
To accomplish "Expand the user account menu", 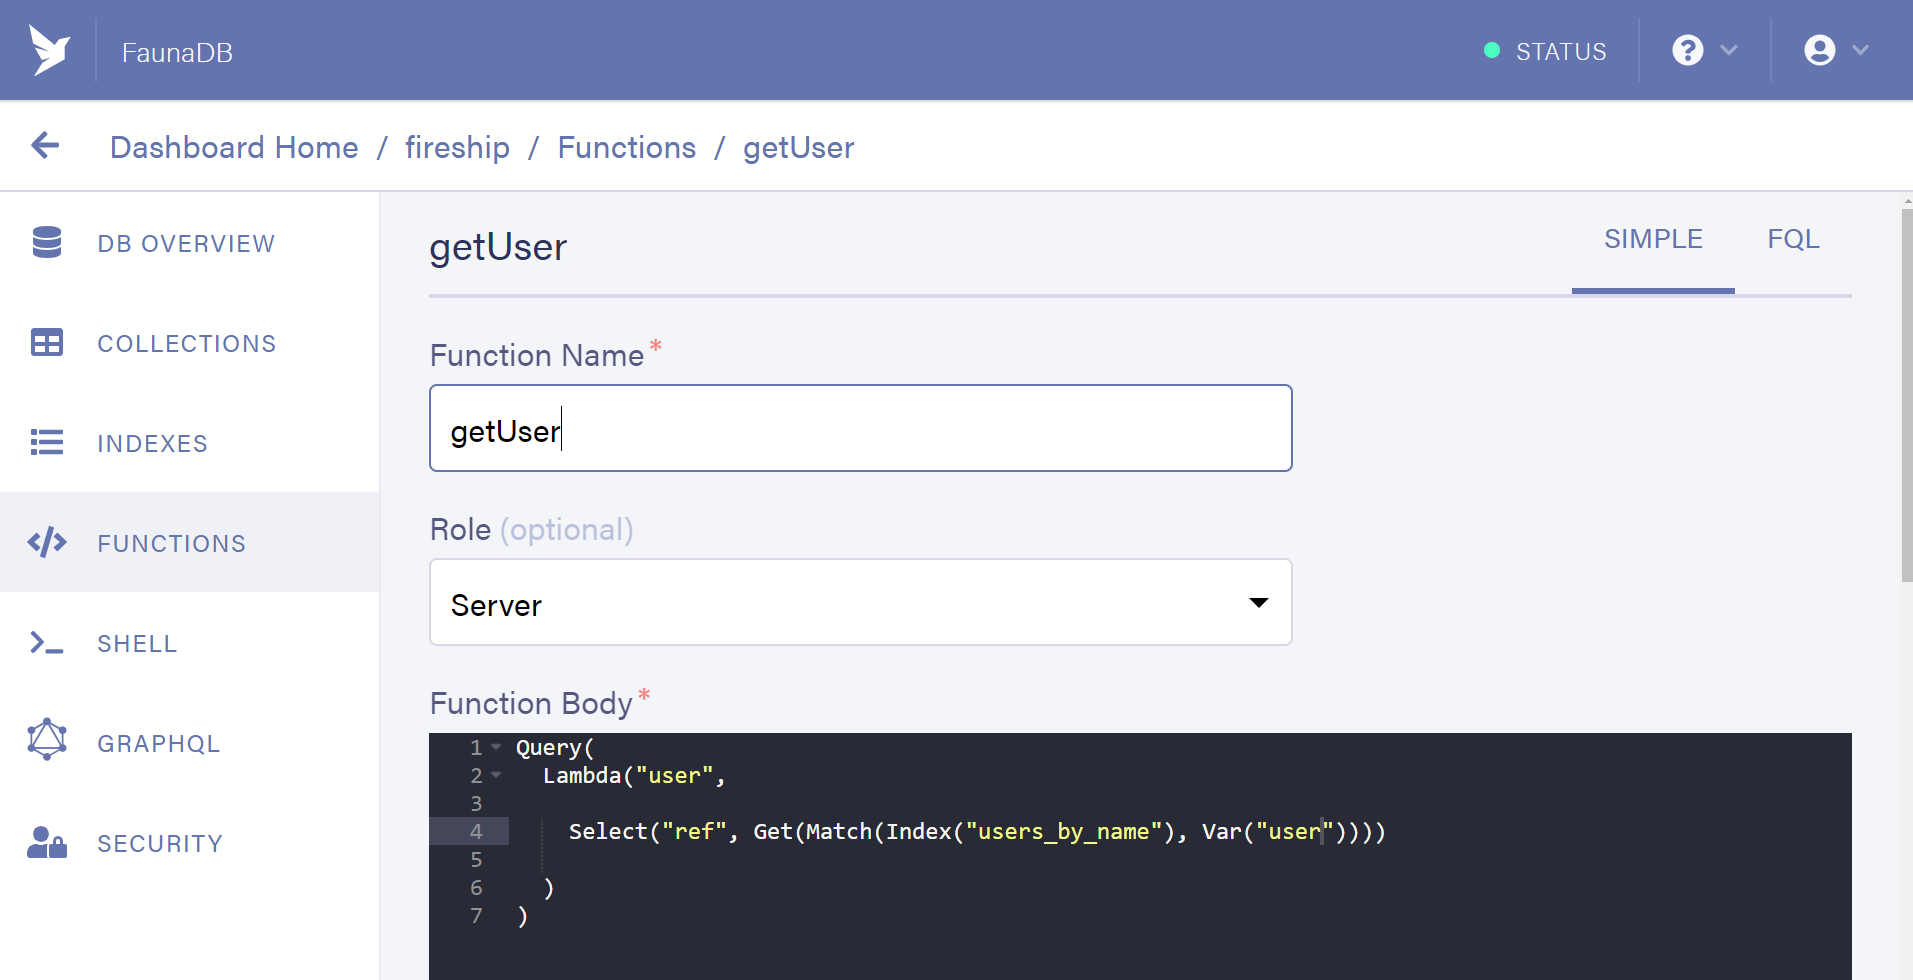I will pyautogui.click(x=1836, y=50).
